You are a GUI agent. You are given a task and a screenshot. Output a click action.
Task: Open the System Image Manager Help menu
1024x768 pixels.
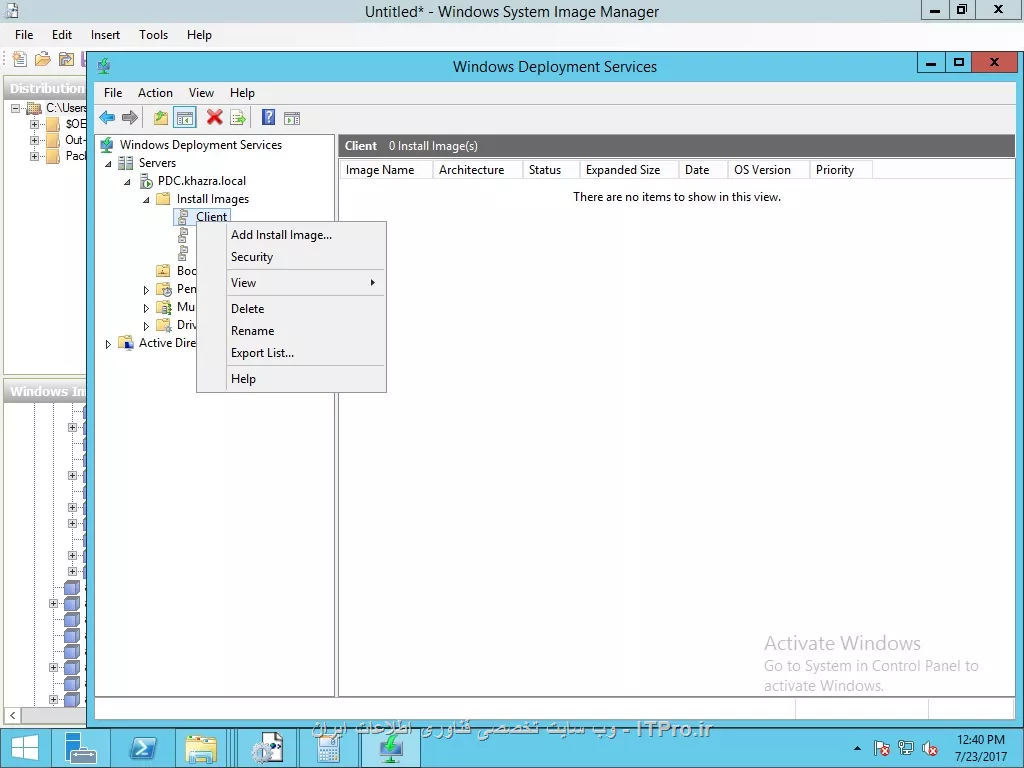pyautogui.click(x=199, y=35)
